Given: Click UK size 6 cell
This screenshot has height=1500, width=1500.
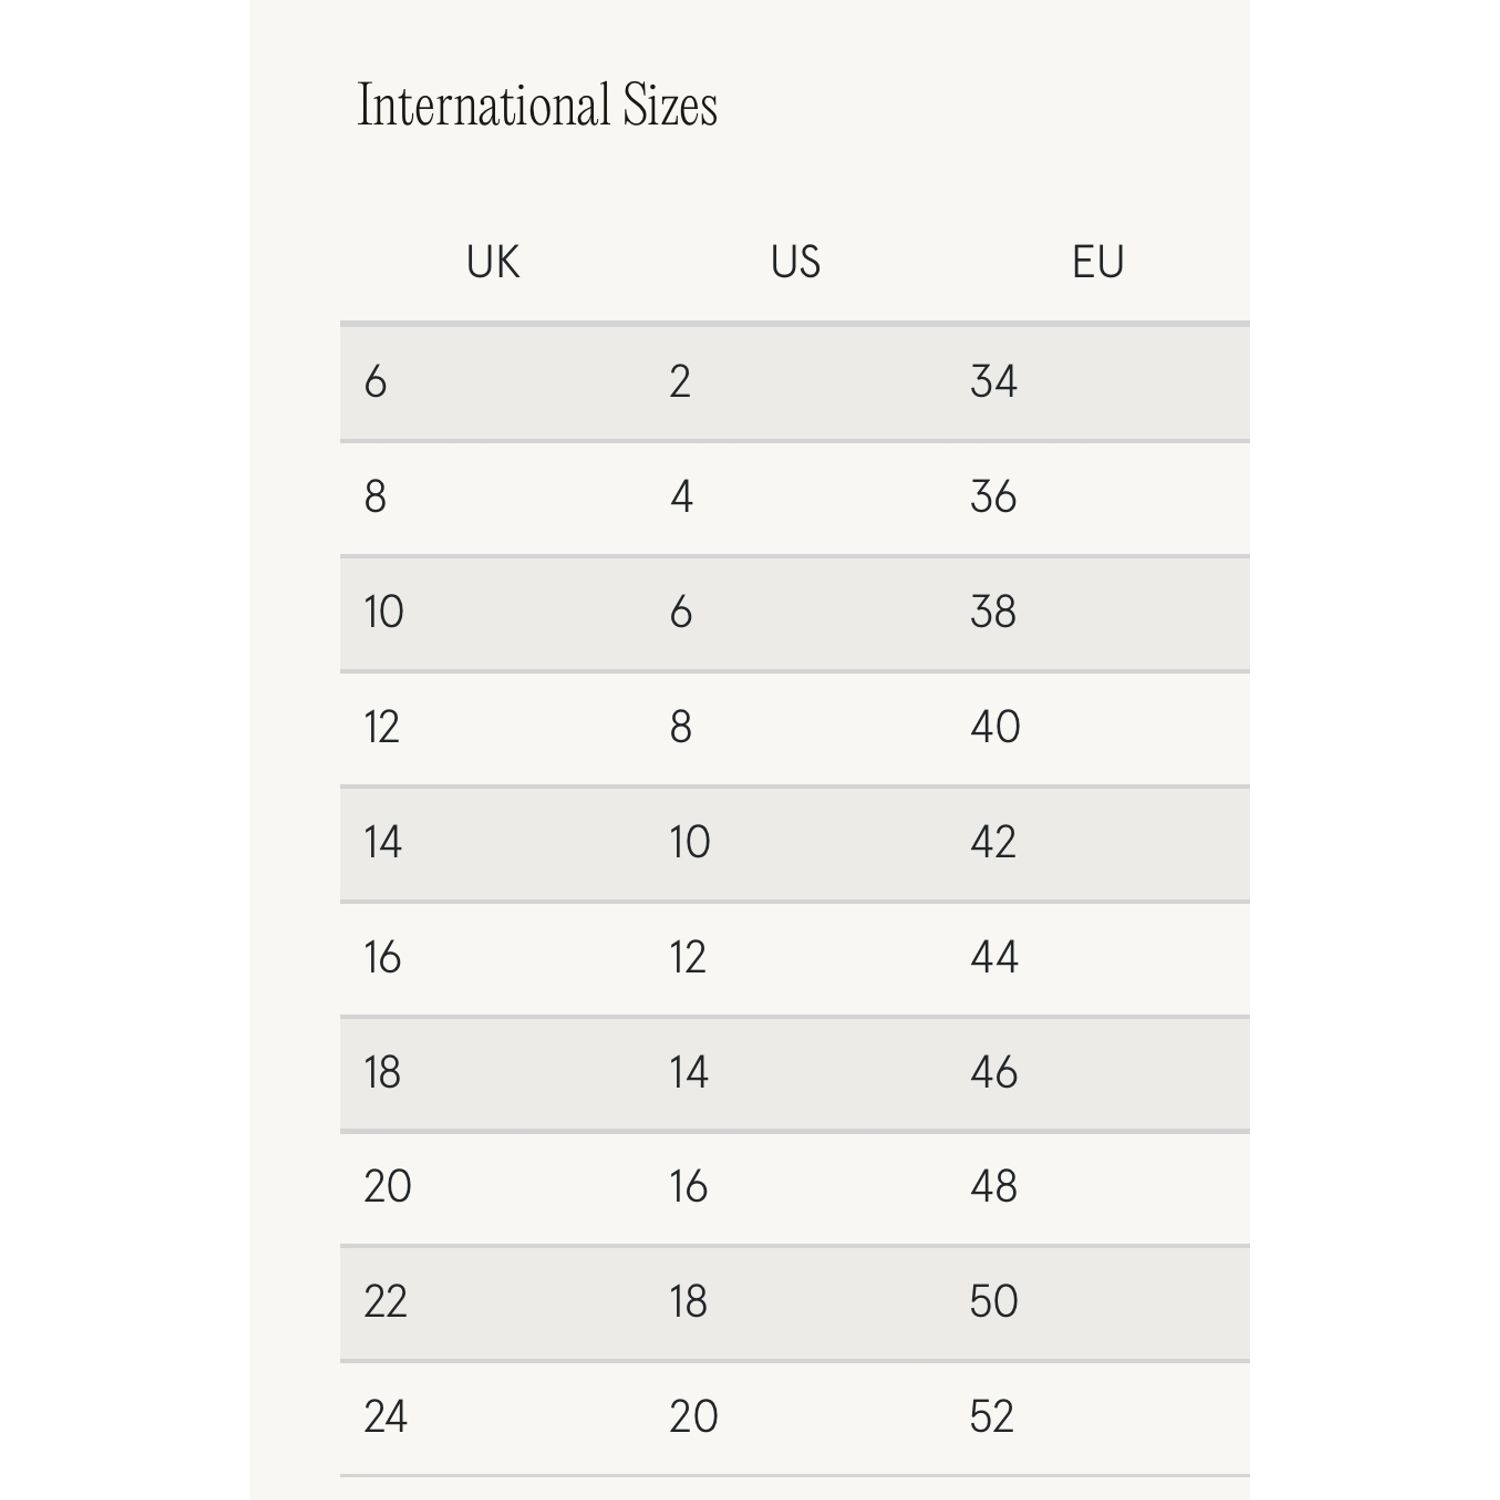Looking at the screenshot, I should click(x=376, y=382).
